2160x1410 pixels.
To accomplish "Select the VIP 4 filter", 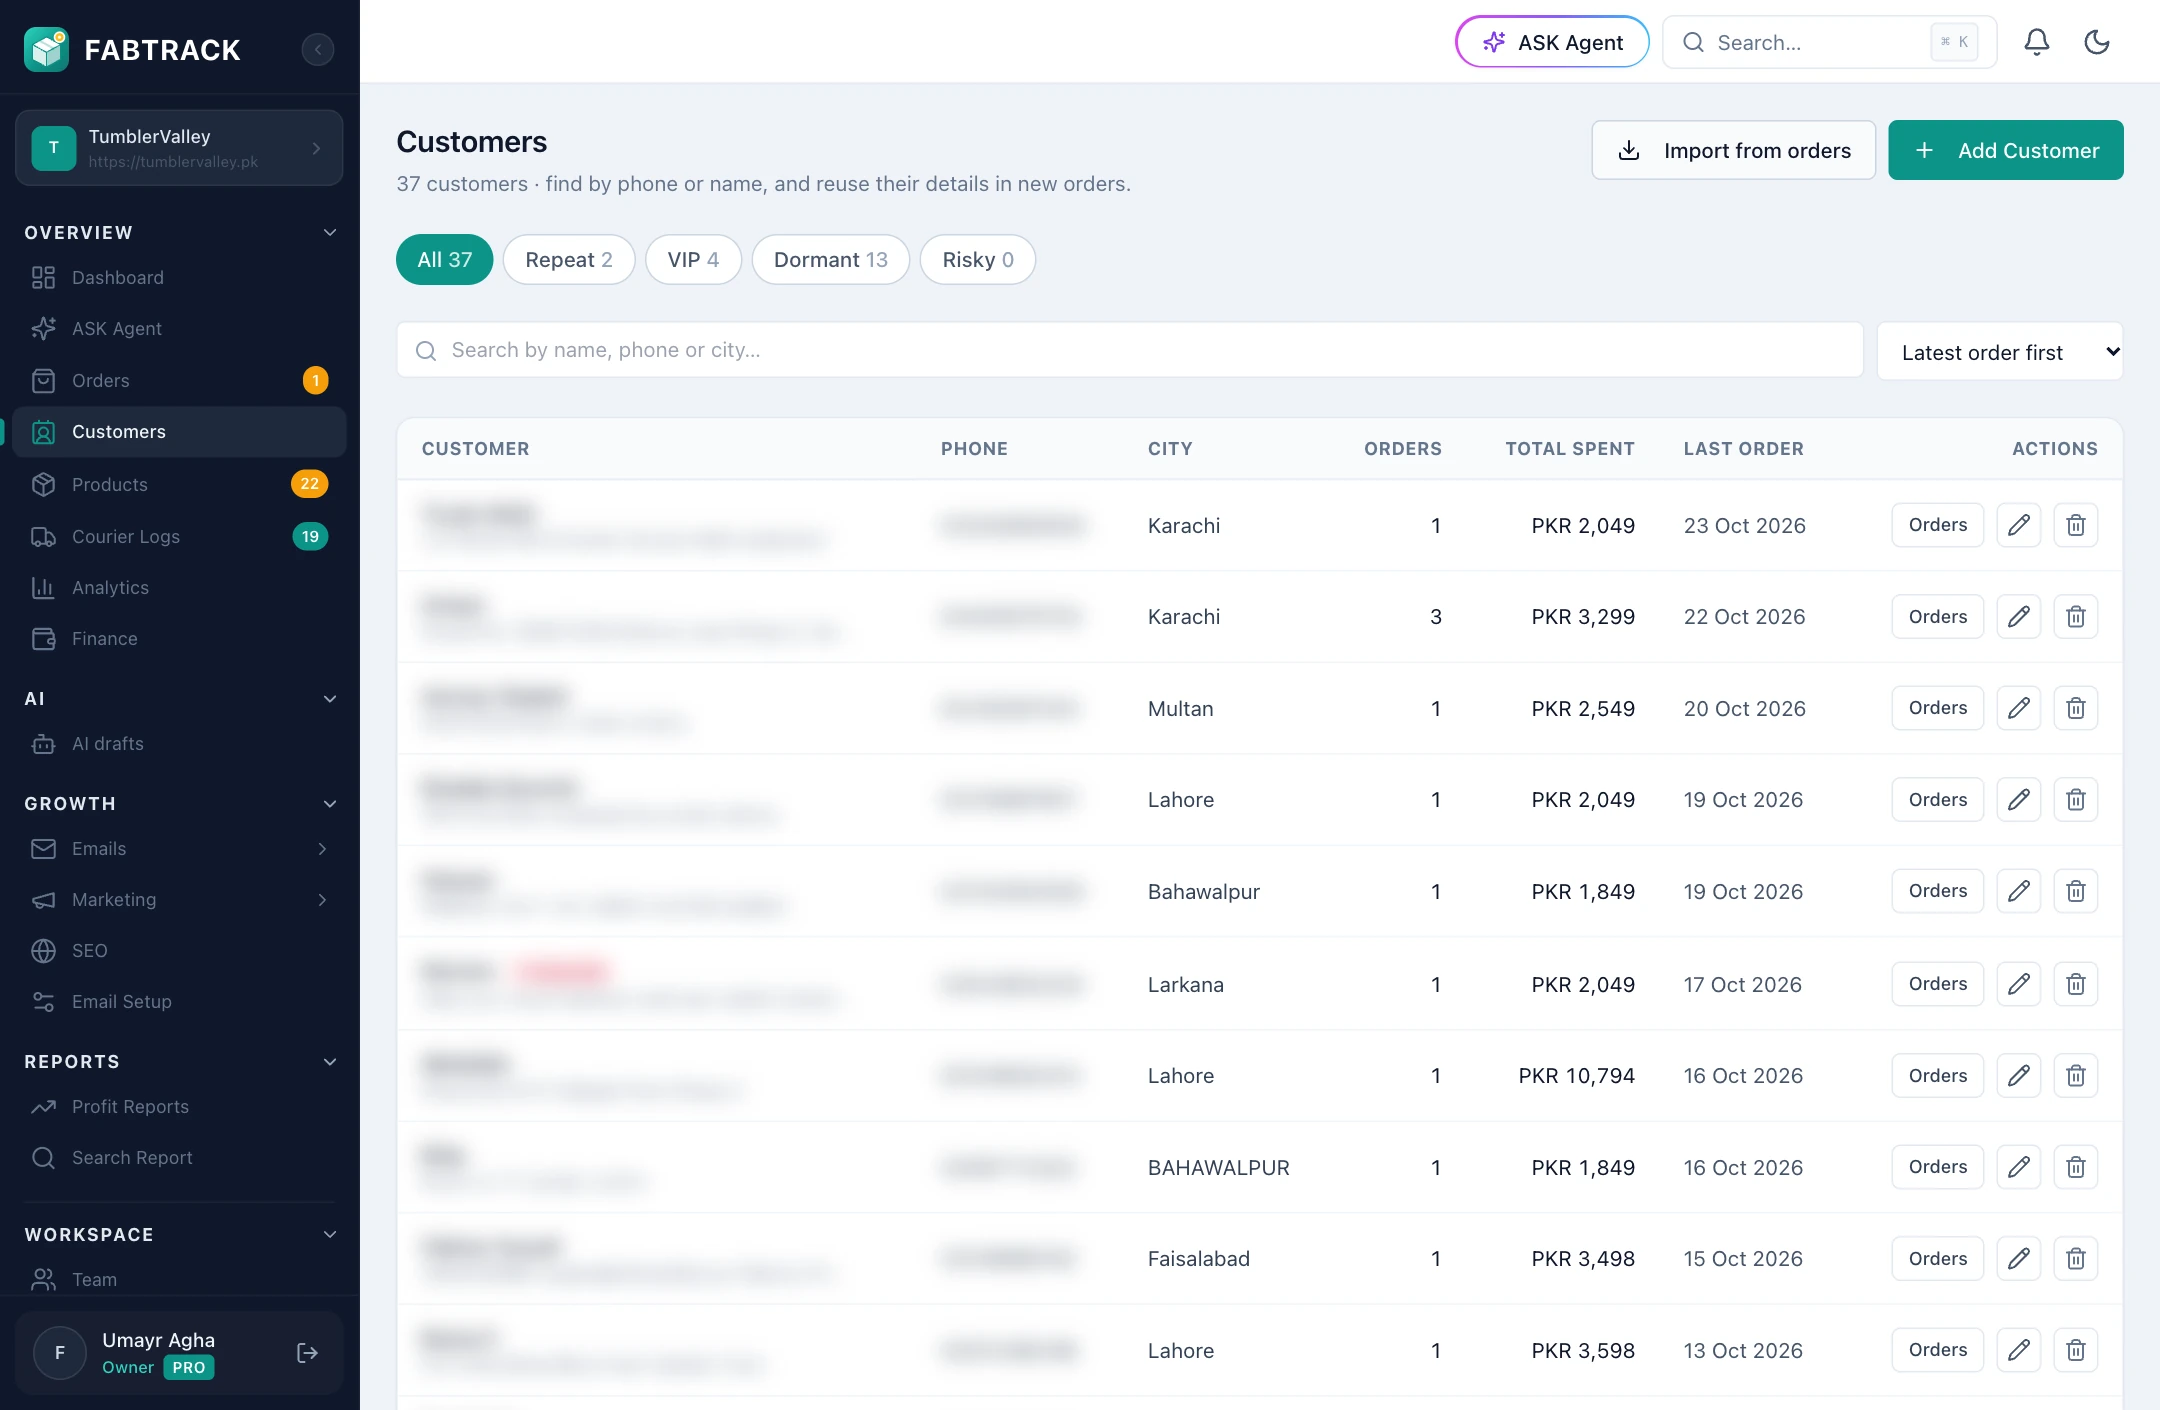I will point(693,260).
